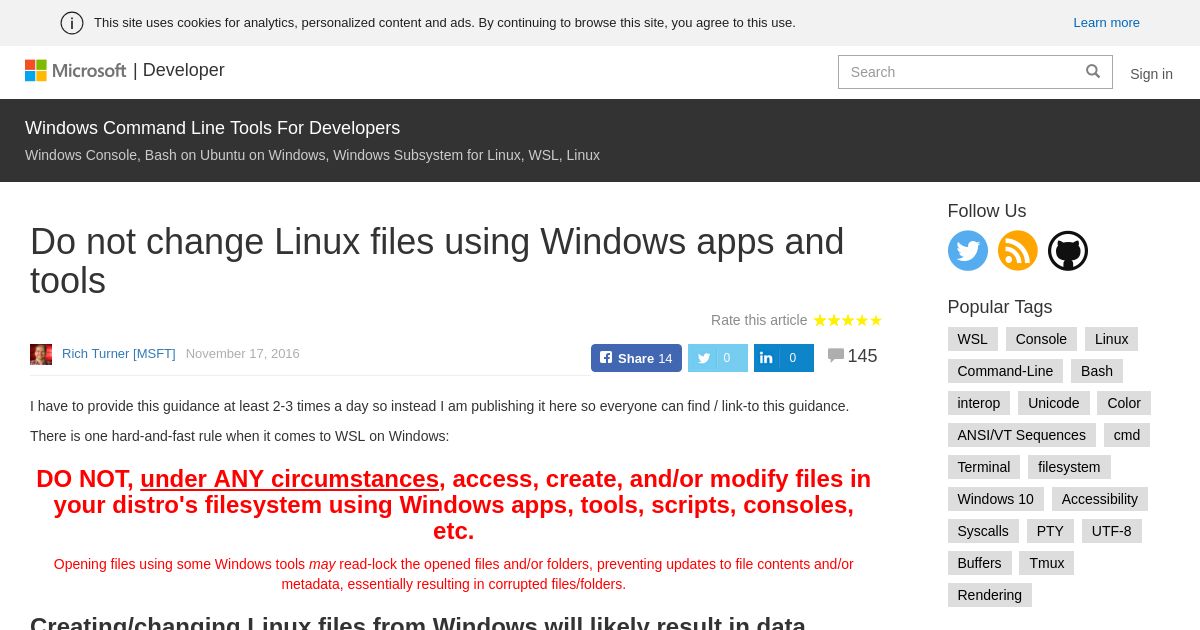
Task: Open the Twitter follow icon
Action: click(x=967, y=251)
